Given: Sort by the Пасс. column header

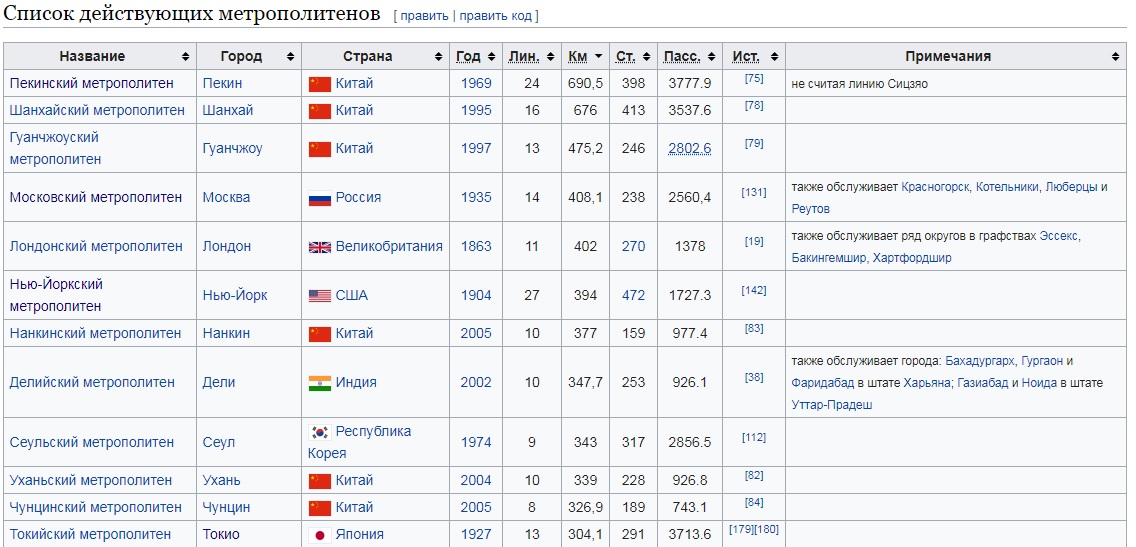Looking at the screenshot, I should click(x=690, y=57).
